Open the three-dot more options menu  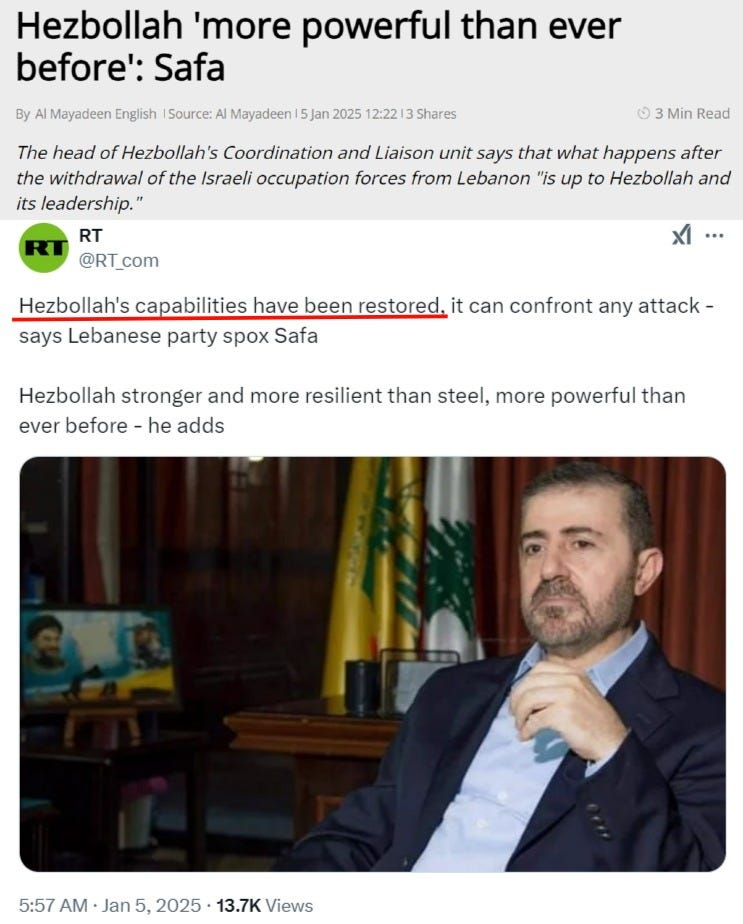coord(714,236)
